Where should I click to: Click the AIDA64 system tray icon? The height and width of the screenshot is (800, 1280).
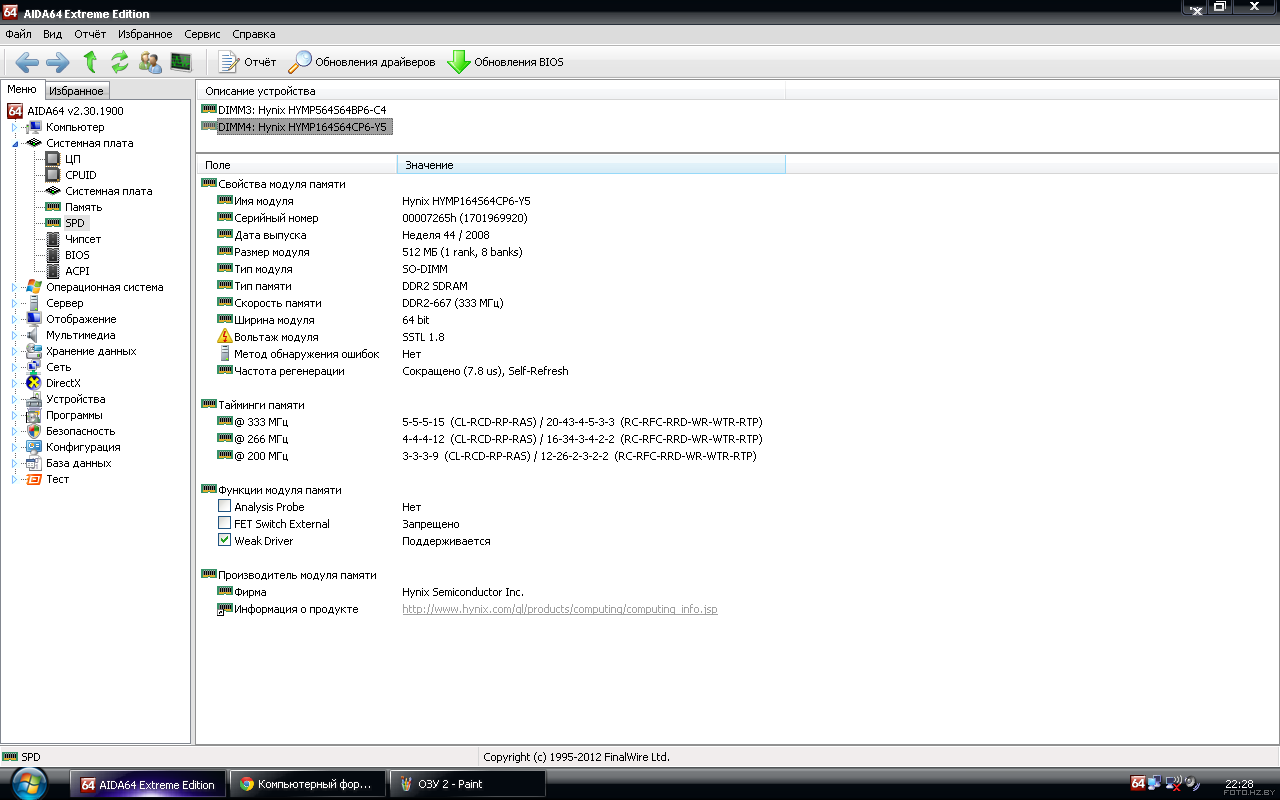(x=1138, y=783)
